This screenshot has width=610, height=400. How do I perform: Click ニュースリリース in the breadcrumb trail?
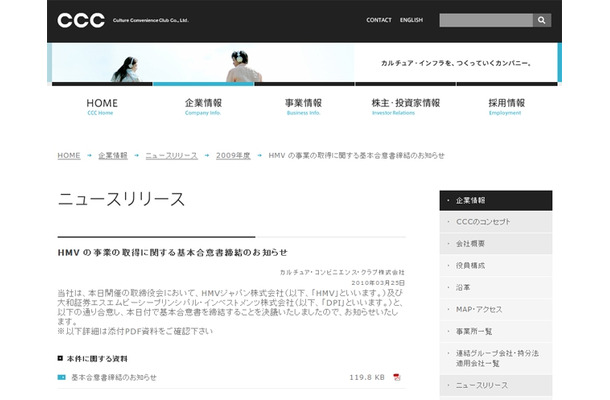(x=172, y=155)
